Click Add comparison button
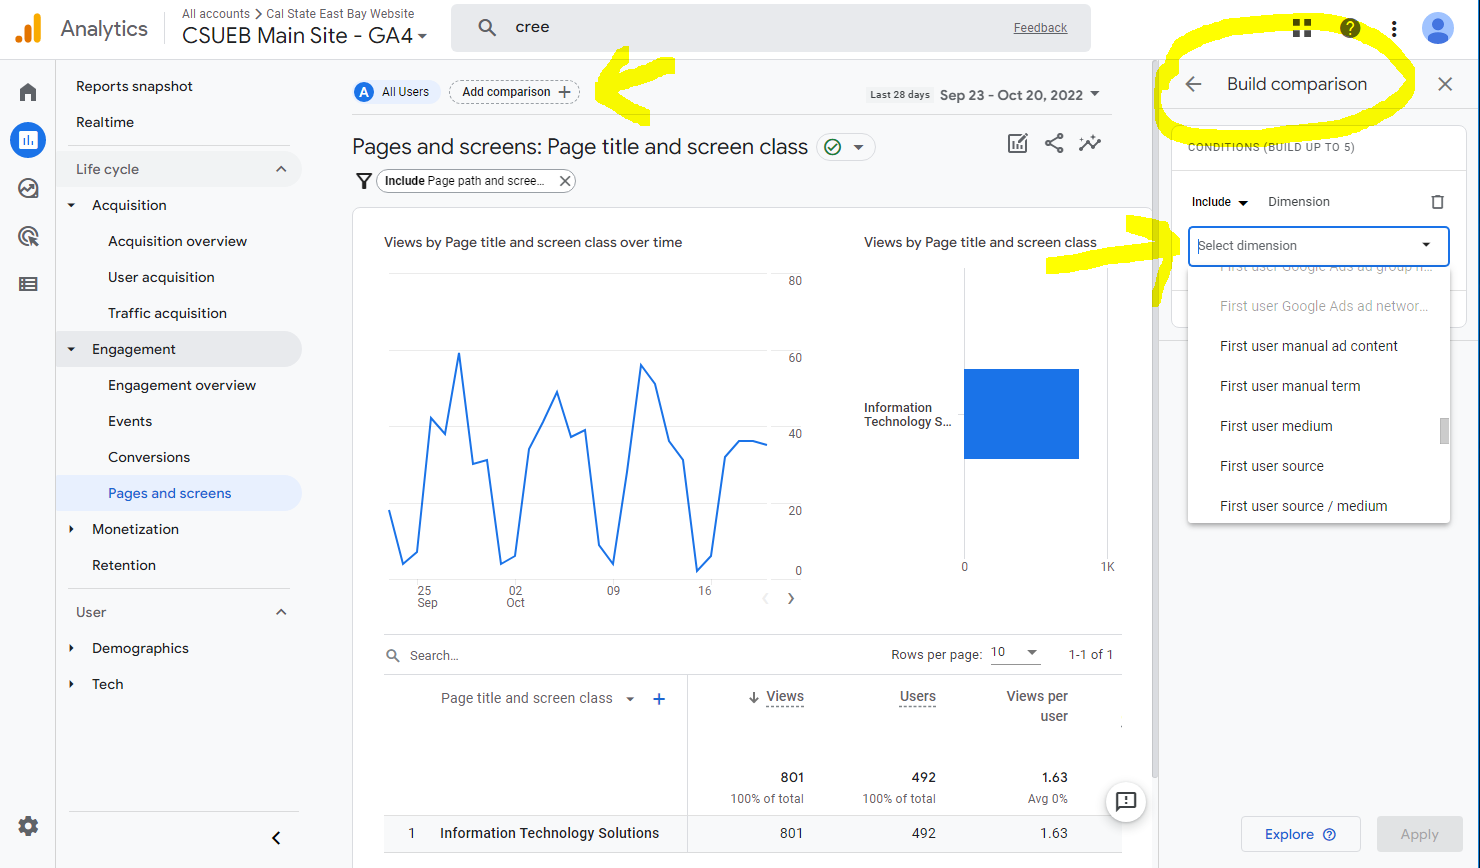1480x868 pixels. [514, 92]
